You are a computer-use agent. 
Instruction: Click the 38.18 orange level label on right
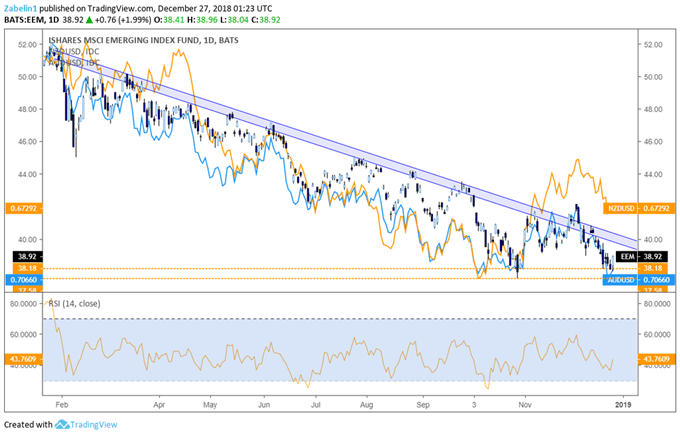click(x=653, y=268)
